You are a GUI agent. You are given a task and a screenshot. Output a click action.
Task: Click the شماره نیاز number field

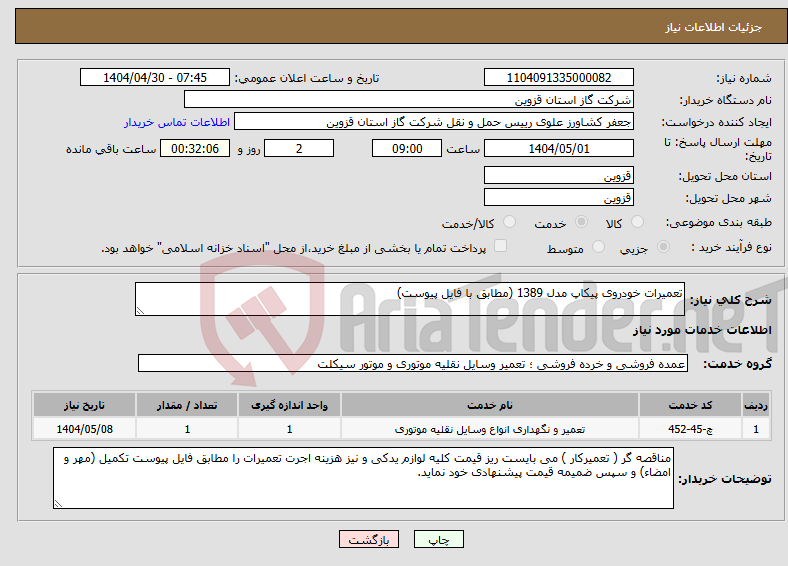point(558,77)
